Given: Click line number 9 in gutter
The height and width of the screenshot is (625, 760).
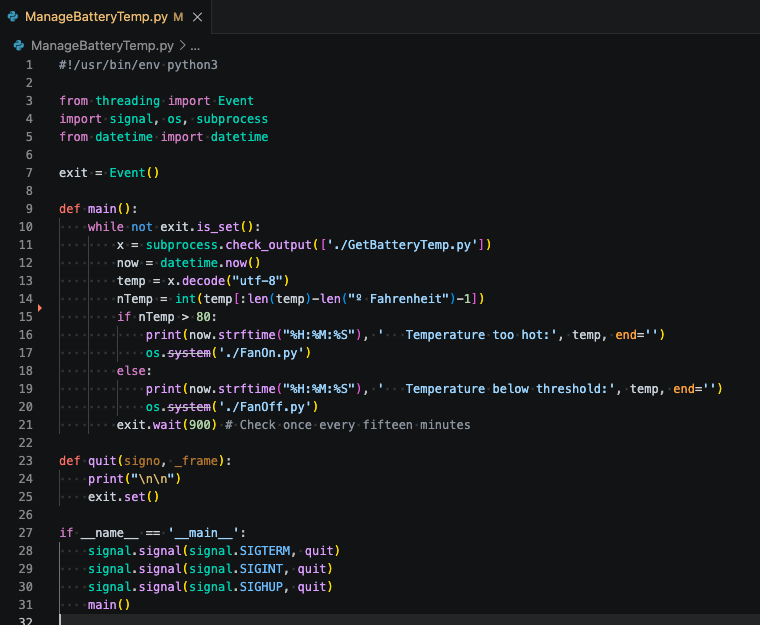Looking at the screenshot, I should [x=29, y=209].
